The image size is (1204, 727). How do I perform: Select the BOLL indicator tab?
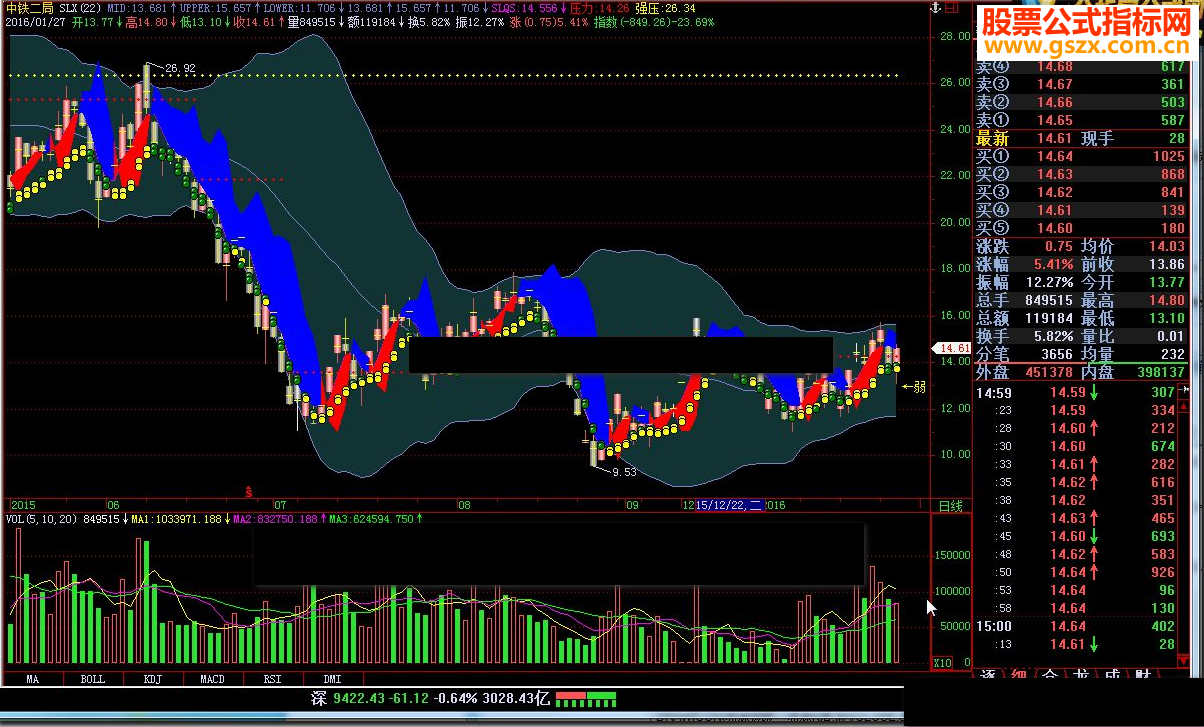(92, 679)
